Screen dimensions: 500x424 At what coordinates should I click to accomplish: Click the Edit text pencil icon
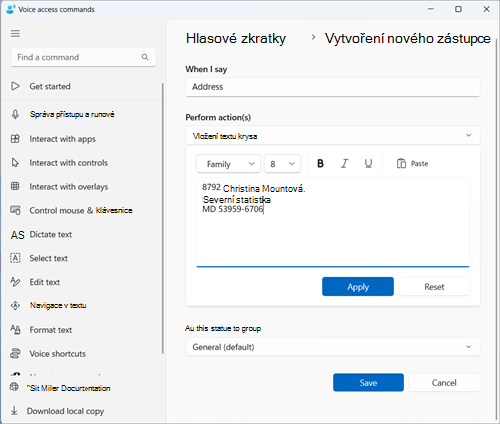15,282
